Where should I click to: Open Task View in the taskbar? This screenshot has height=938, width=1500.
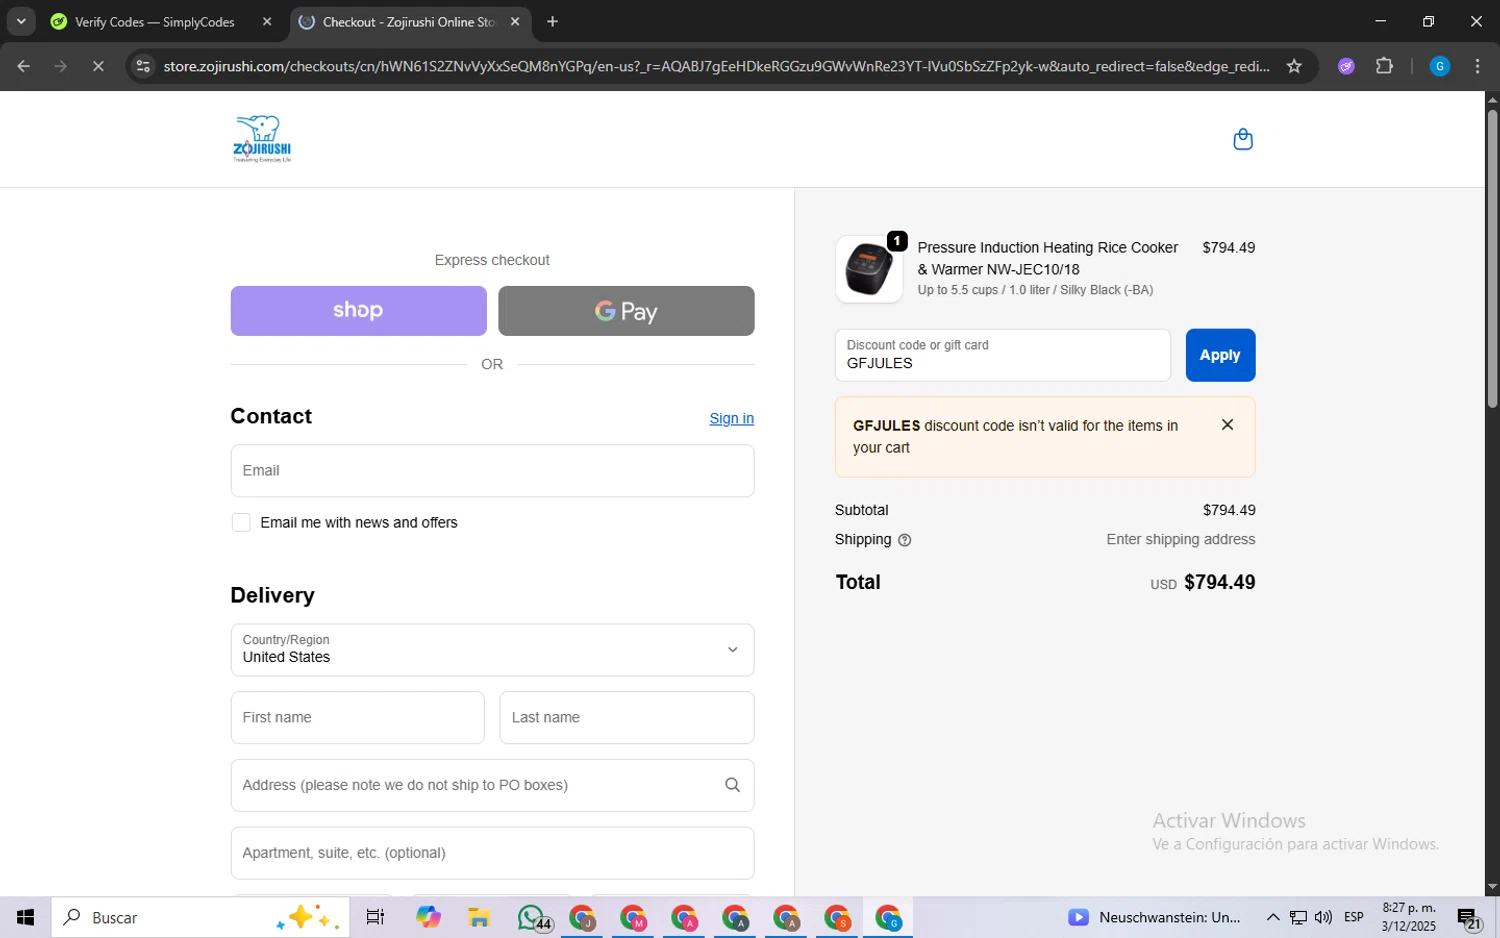[375, 917]
